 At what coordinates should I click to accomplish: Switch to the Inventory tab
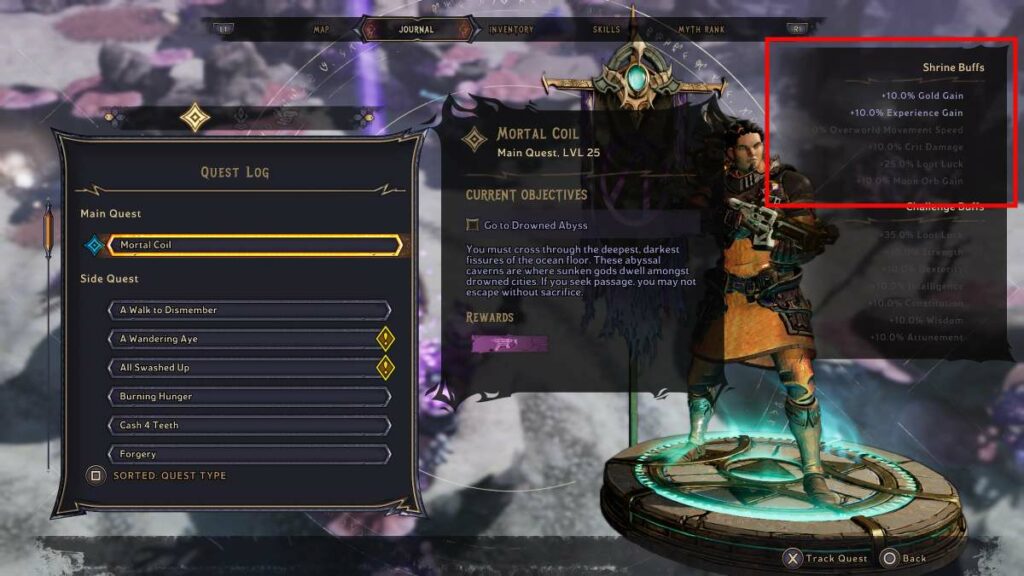pos(511,30)
